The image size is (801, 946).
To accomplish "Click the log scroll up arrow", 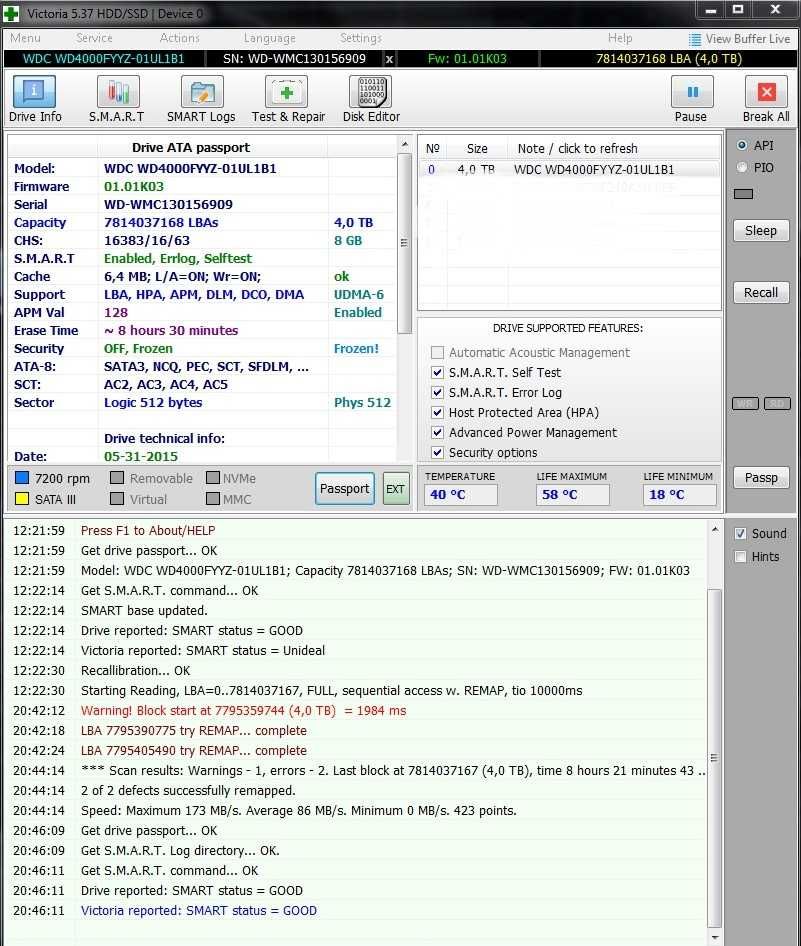I will point(714,529).
